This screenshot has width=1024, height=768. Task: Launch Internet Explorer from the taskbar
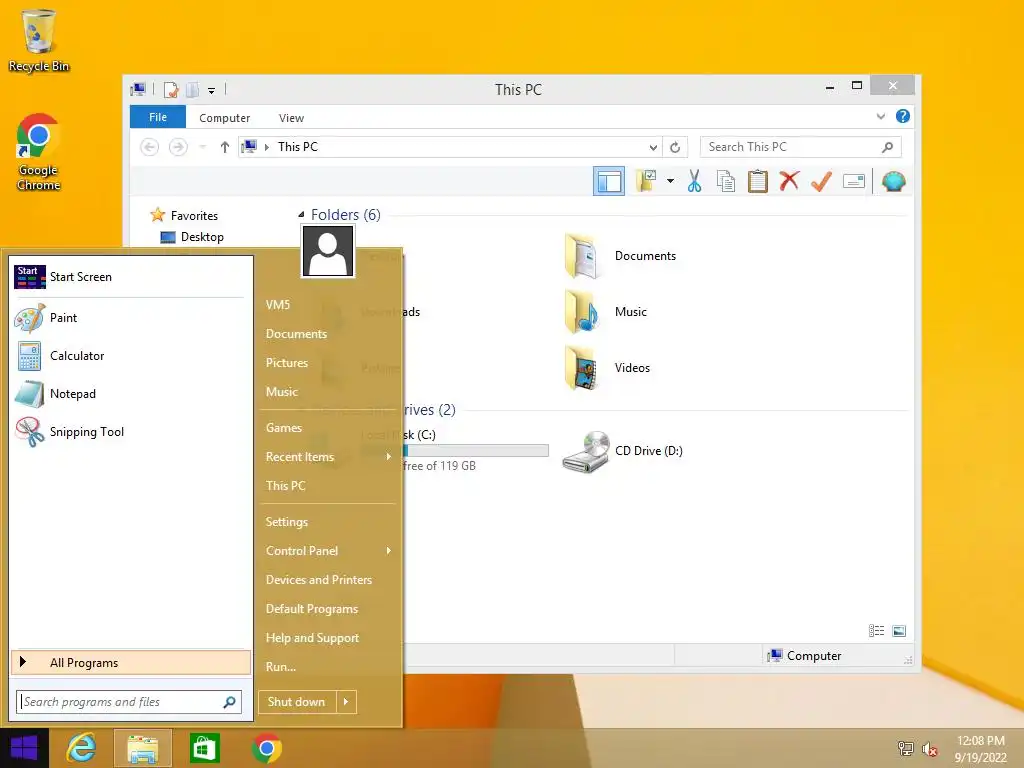(x=82, y=748)
